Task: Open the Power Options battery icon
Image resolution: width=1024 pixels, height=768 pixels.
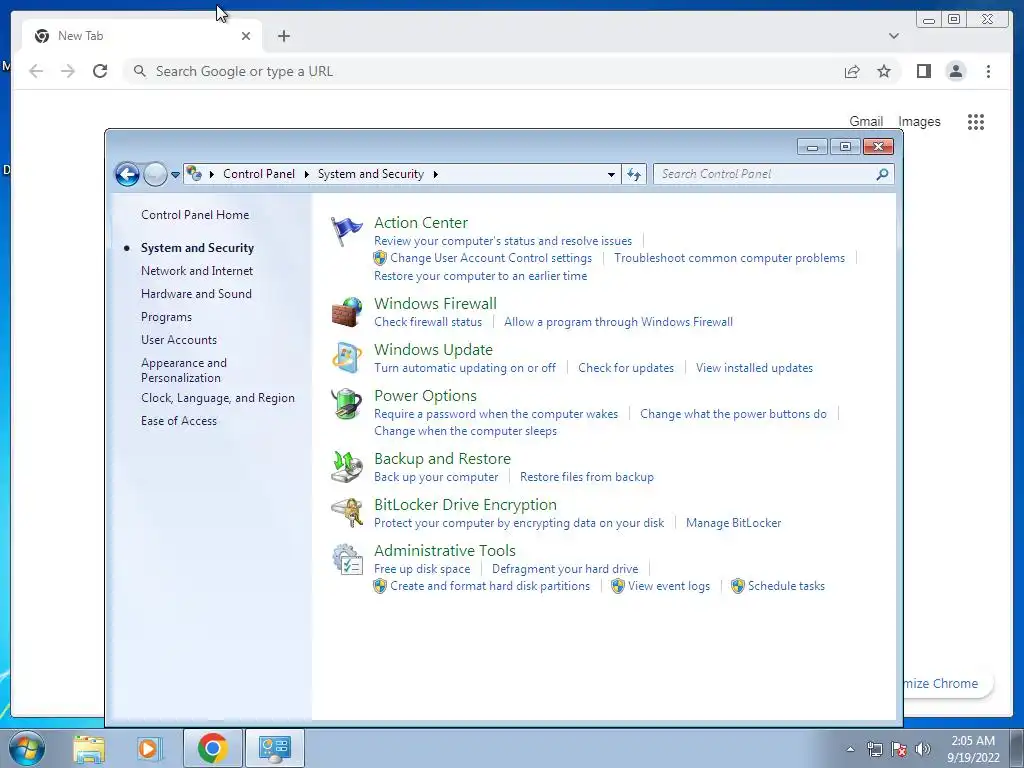Action: (x=347, y=404)
